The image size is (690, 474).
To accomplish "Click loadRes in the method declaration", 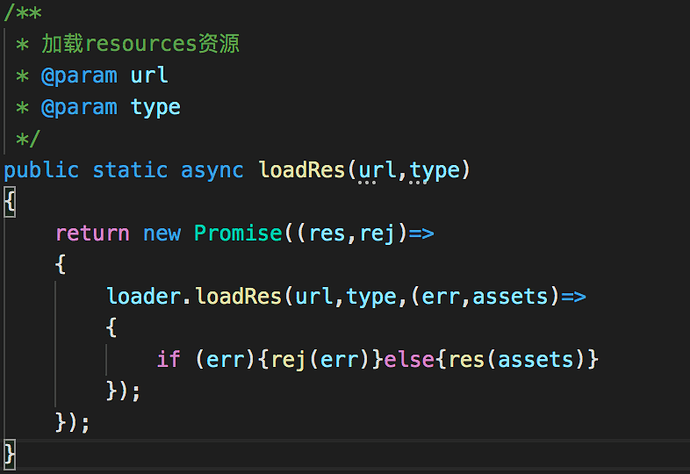I will 302,170.
